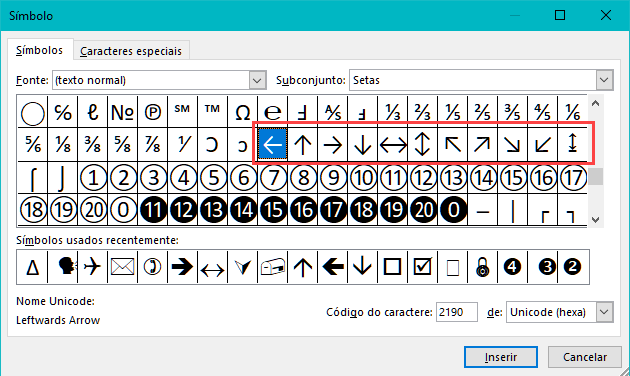630x376 pixels.
Task: Select the seven eighths fraction symbol
Action: point(153,145)
